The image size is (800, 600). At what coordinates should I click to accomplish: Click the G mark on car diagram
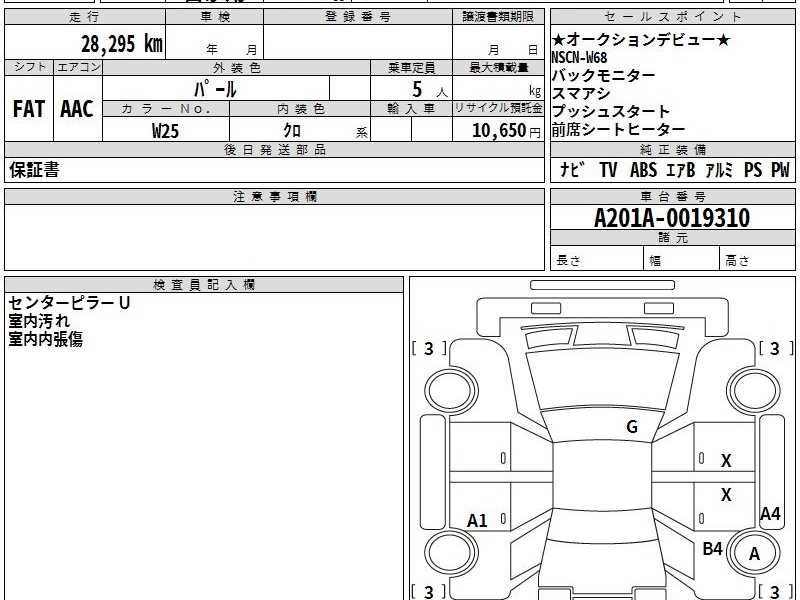(632, 427)
